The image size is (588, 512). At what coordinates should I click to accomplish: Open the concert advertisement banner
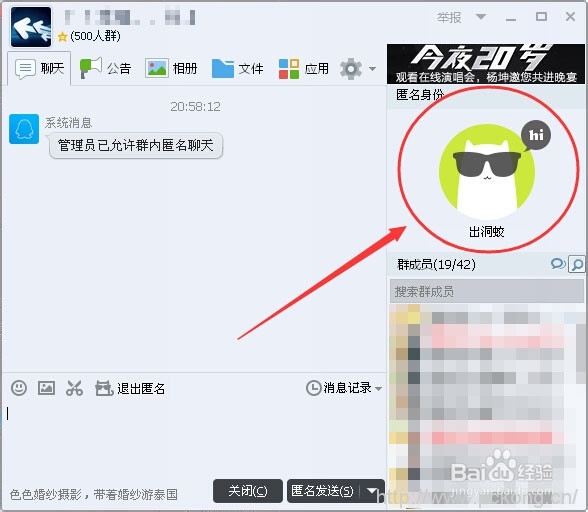pos(486,63)
